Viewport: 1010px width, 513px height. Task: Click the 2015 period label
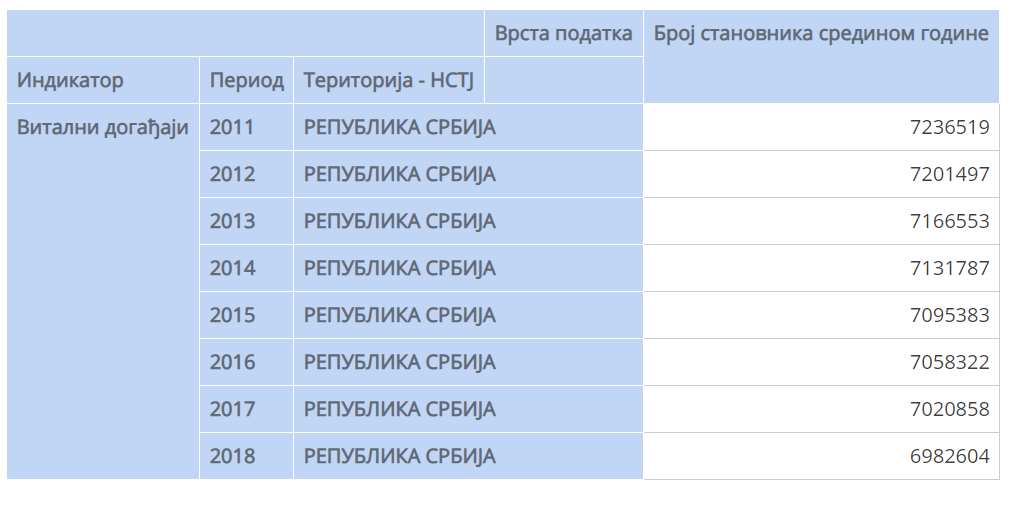tap(232, 315)
